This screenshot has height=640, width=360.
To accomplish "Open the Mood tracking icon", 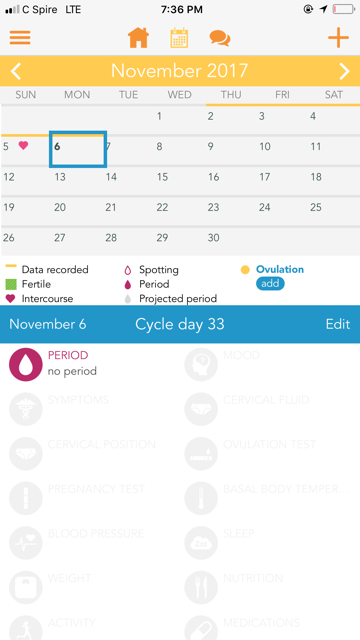I will (201, 364).
